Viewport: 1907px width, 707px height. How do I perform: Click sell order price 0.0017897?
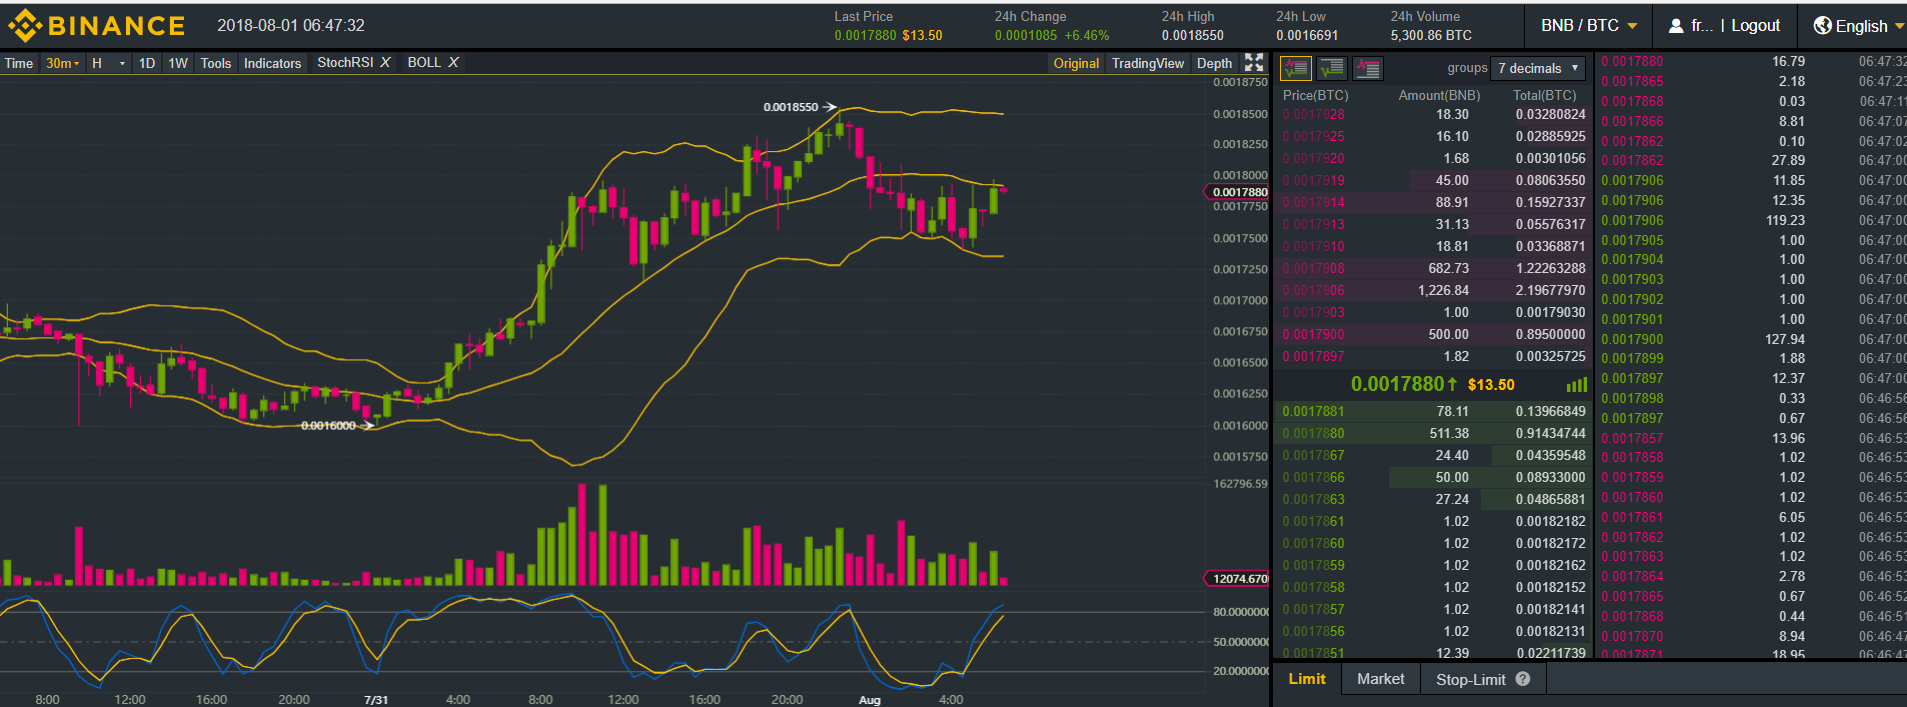click(x=1313, y=356)
